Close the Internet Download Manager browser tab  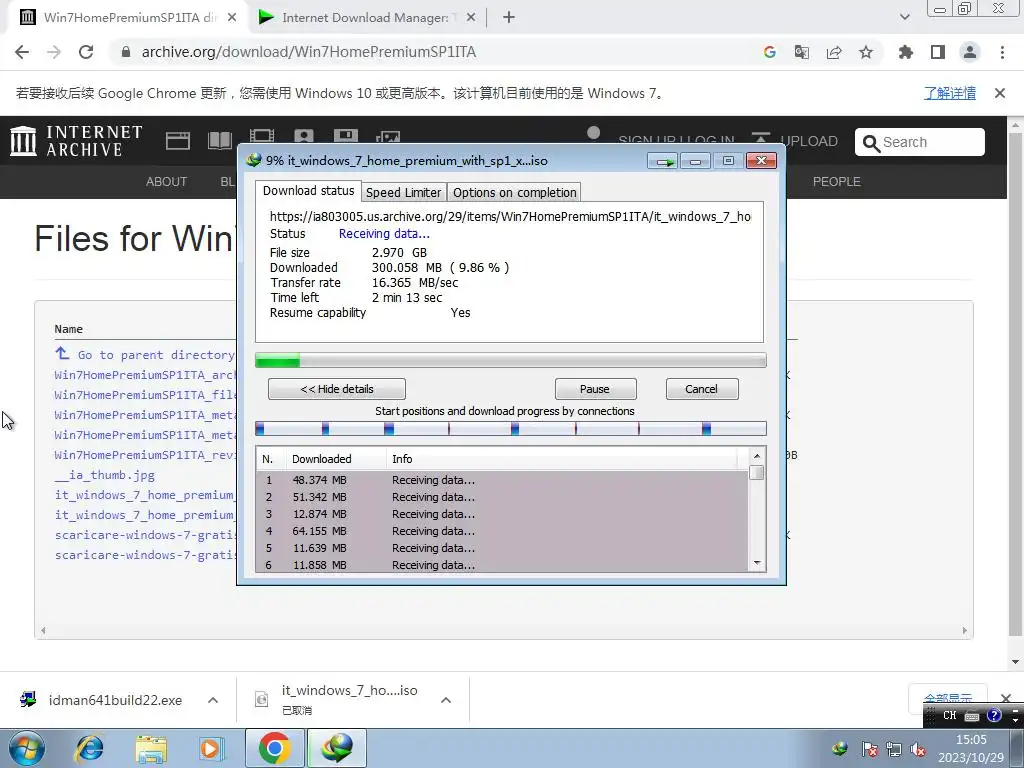471,18
